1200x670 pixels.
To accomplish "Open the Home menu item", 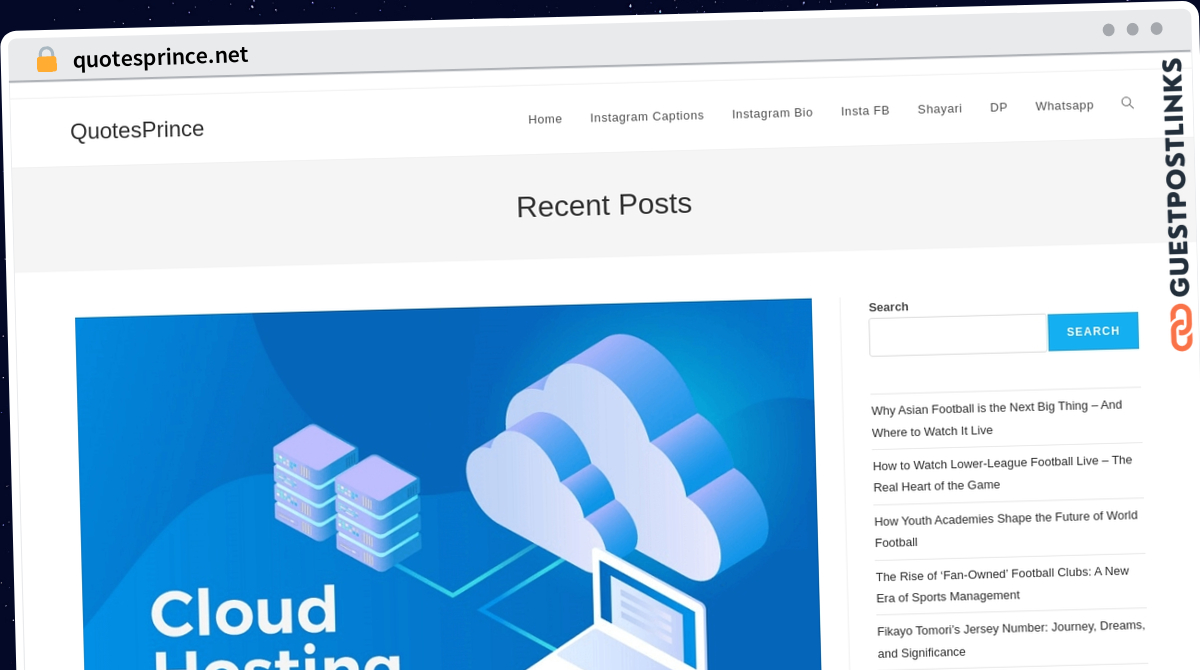I will 545,119.
